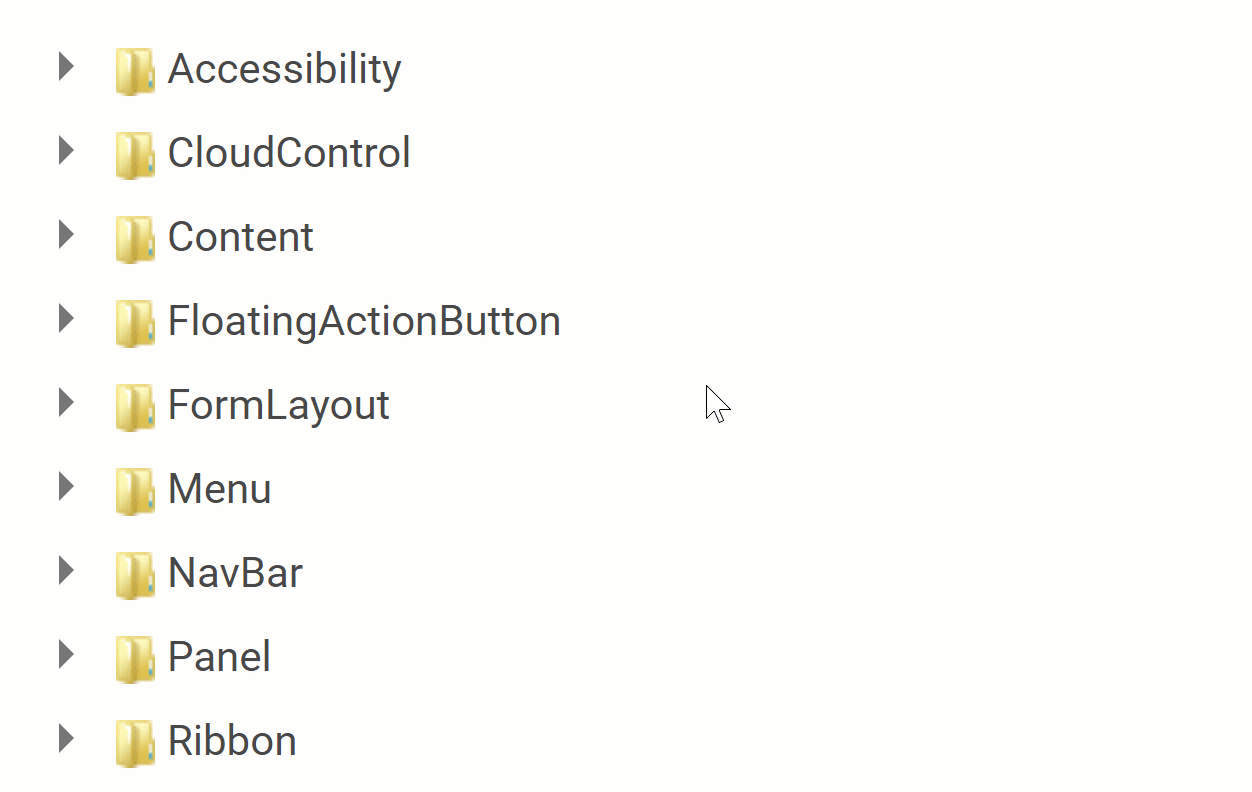Screen dimensions: 1252x792
Task: Click the FormLayout folder icon
Action: coord(134,407)
